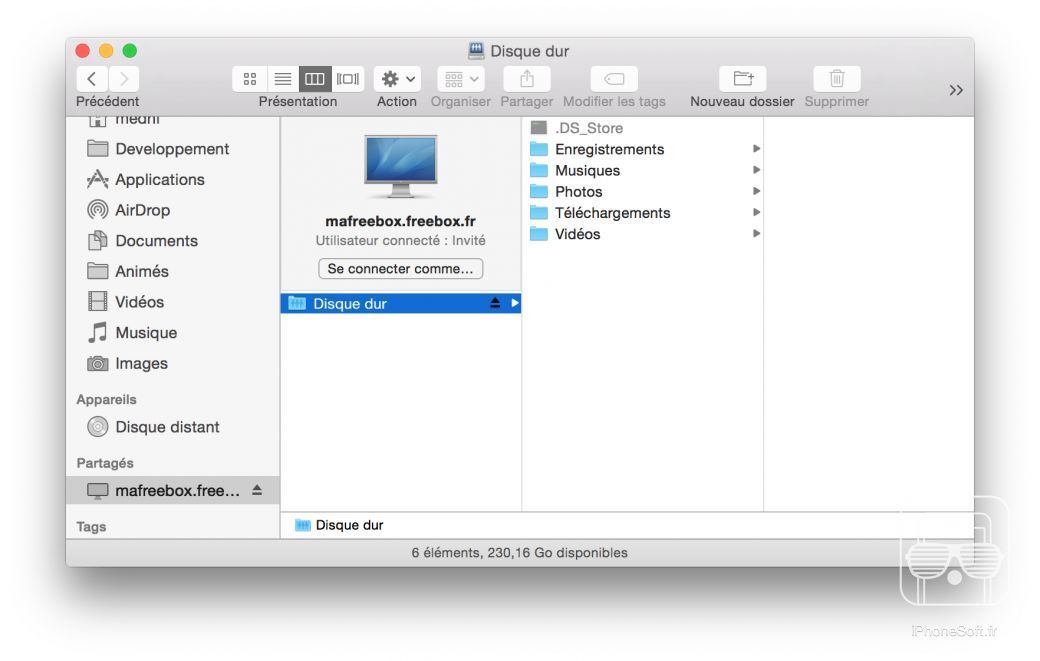Click the Tags sidebar section header

tap(91, 527)
